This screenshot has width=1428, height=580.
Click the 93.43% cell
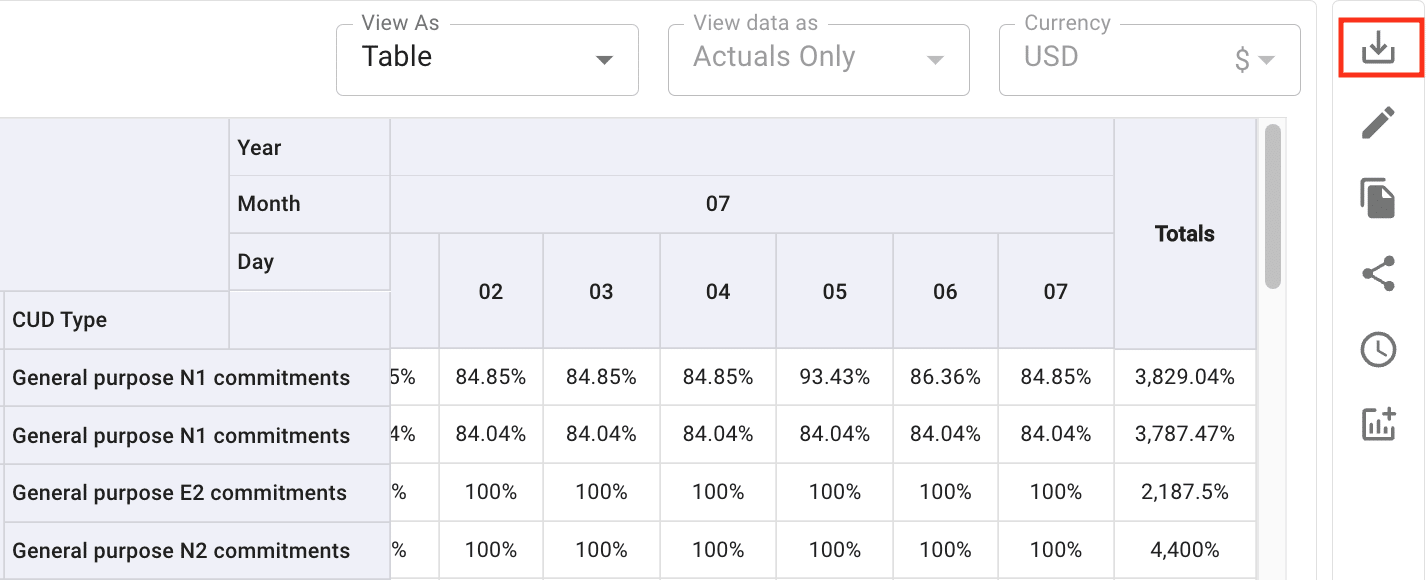pos(835,377)
